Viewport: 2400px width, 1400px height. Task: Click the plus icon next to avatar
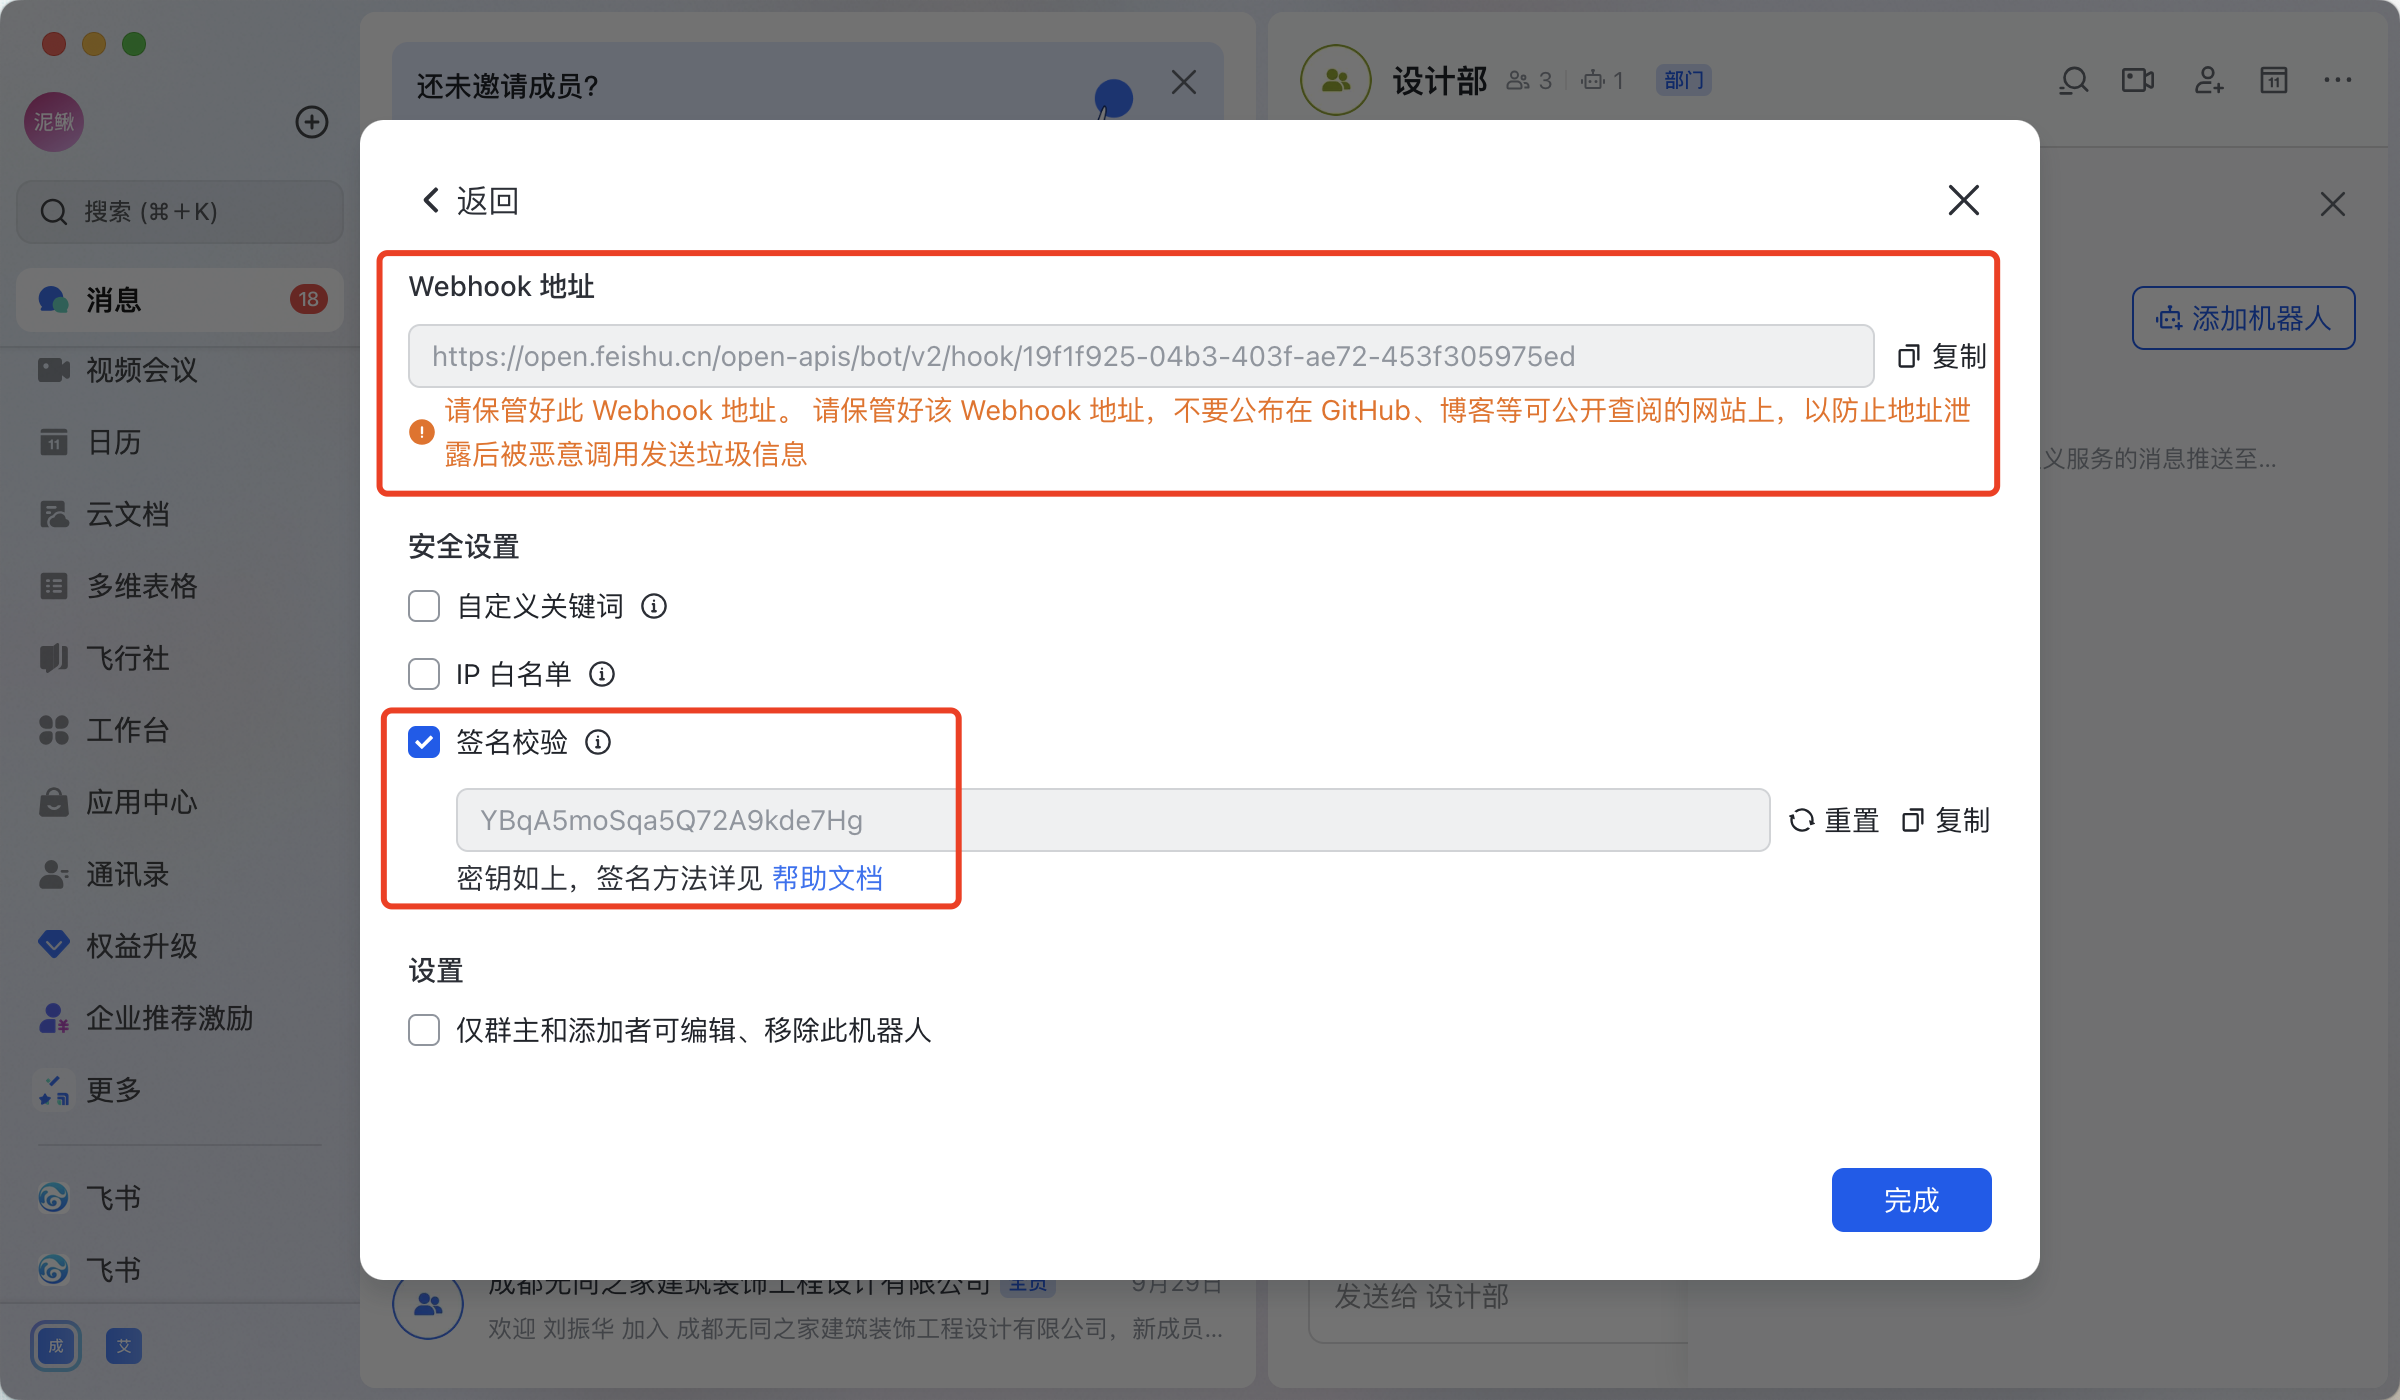pos(312,122)
